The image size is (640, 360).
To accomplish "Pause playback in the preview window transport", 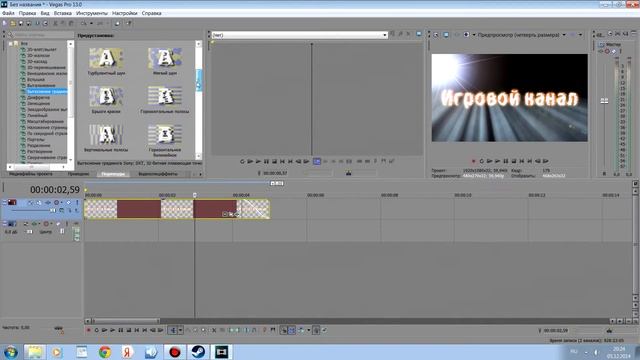I will [x=506, y=161].
